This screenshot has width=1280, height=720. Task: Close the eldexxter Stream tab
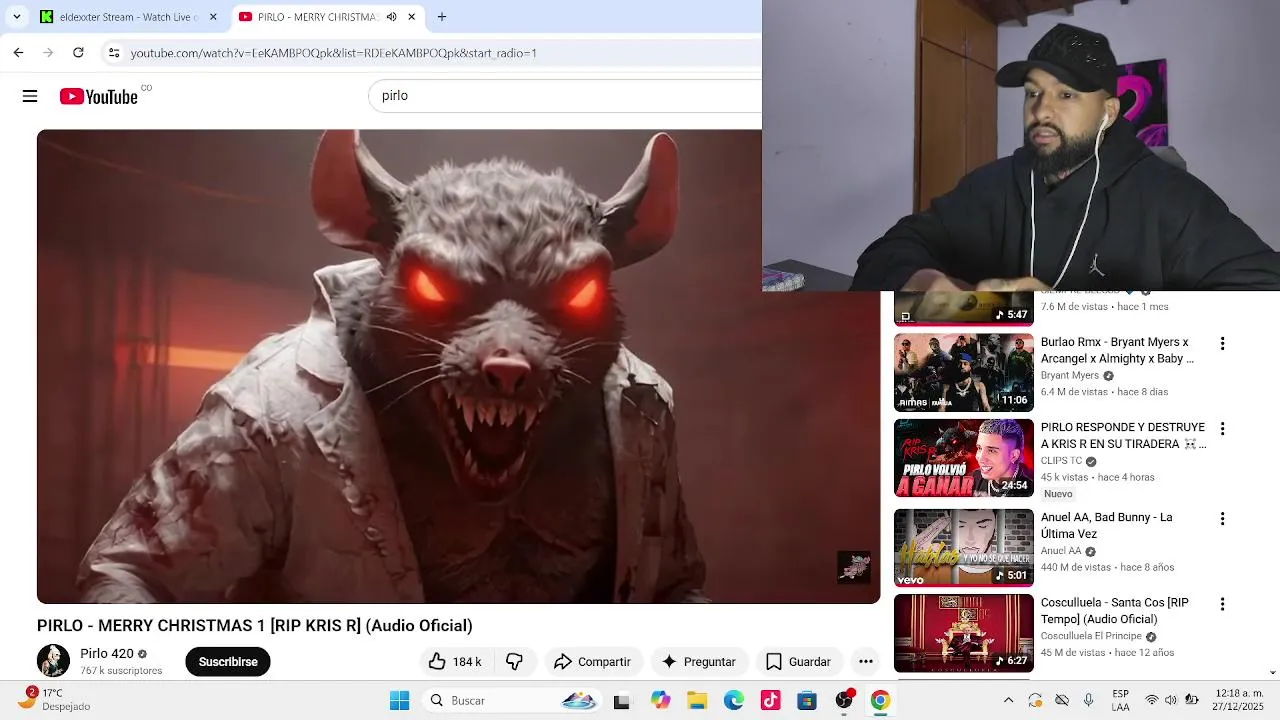pos(212,17)
